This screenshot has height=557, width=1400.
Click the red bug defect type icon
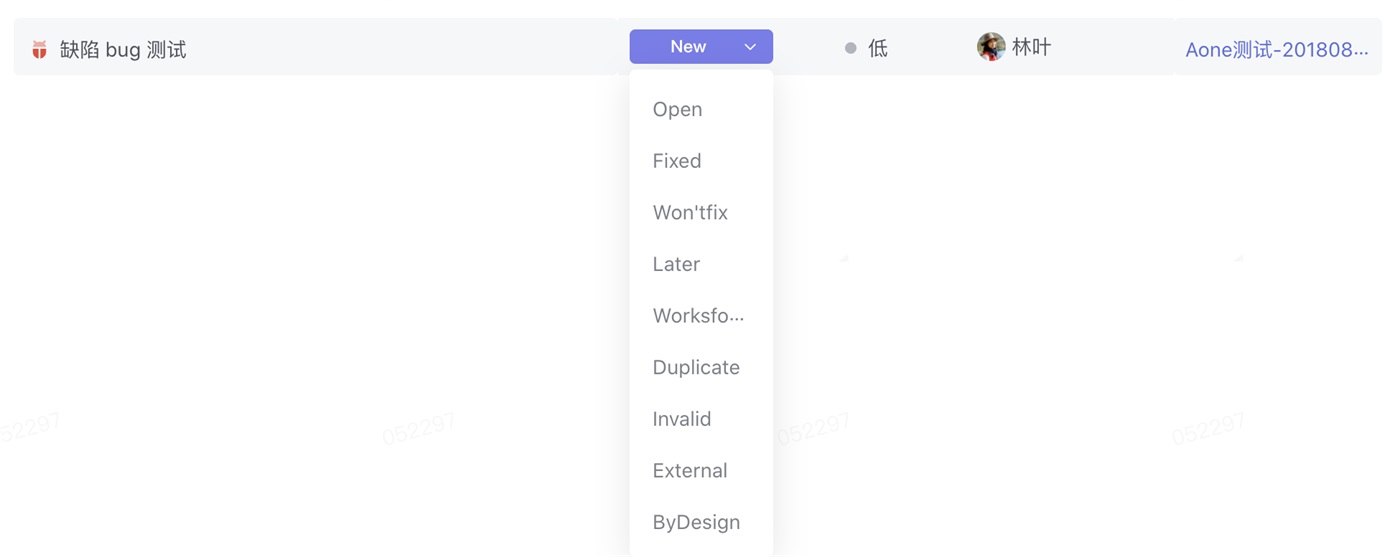(x=39, y=49)
